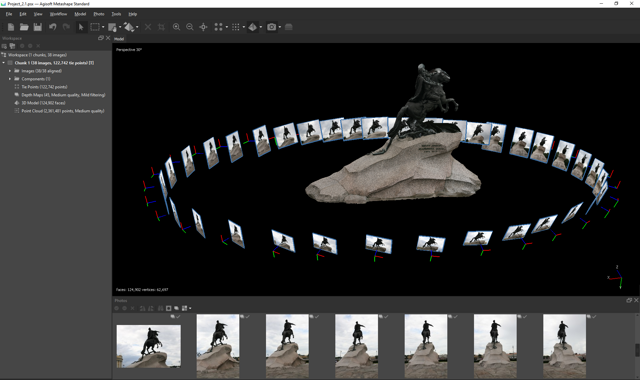Open the Show Cameras dropdown arrow
Image resolution: width=640 pixels, height=380 pixels.
click(280, 27)
